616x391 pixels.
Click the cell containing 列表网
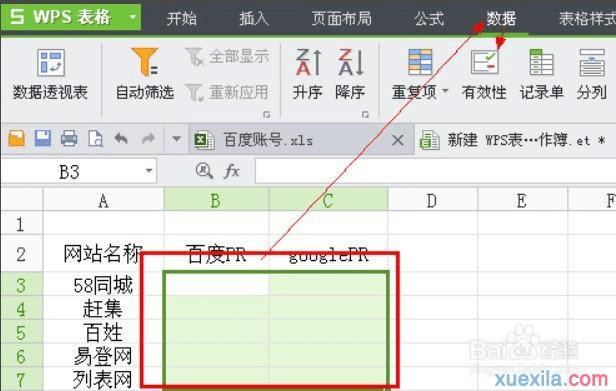tap(103, 379)
